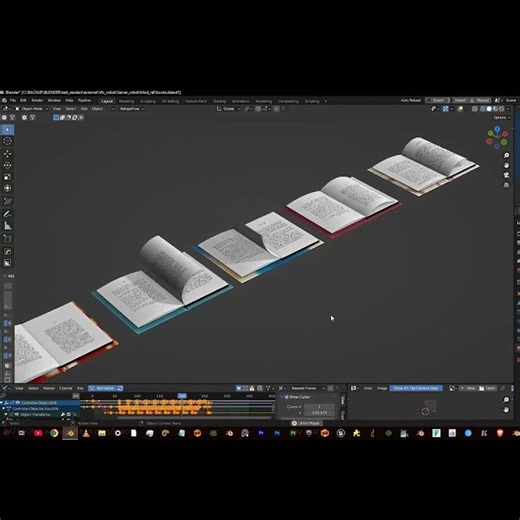Viewport: 520px width, 520px height.
Task: Select the solid viewport shading icon
Action: pos(489,109)
